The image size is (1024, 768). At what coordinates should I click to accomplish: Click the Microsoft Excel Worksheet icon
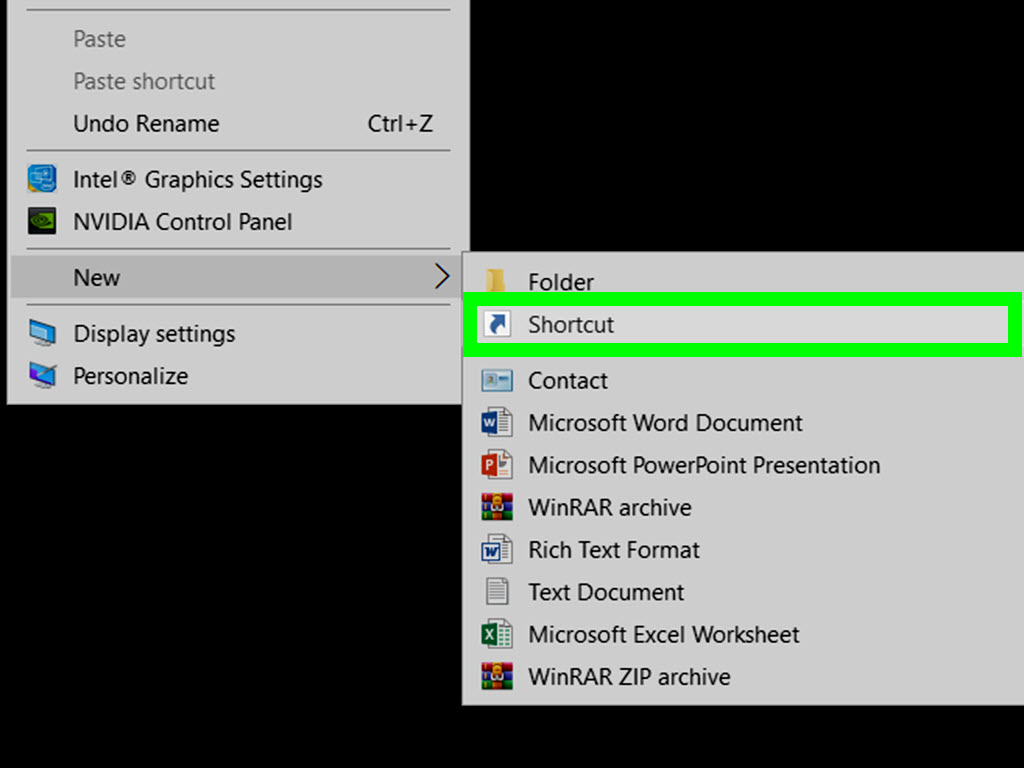pyautogui.click(x=497, y=634)
